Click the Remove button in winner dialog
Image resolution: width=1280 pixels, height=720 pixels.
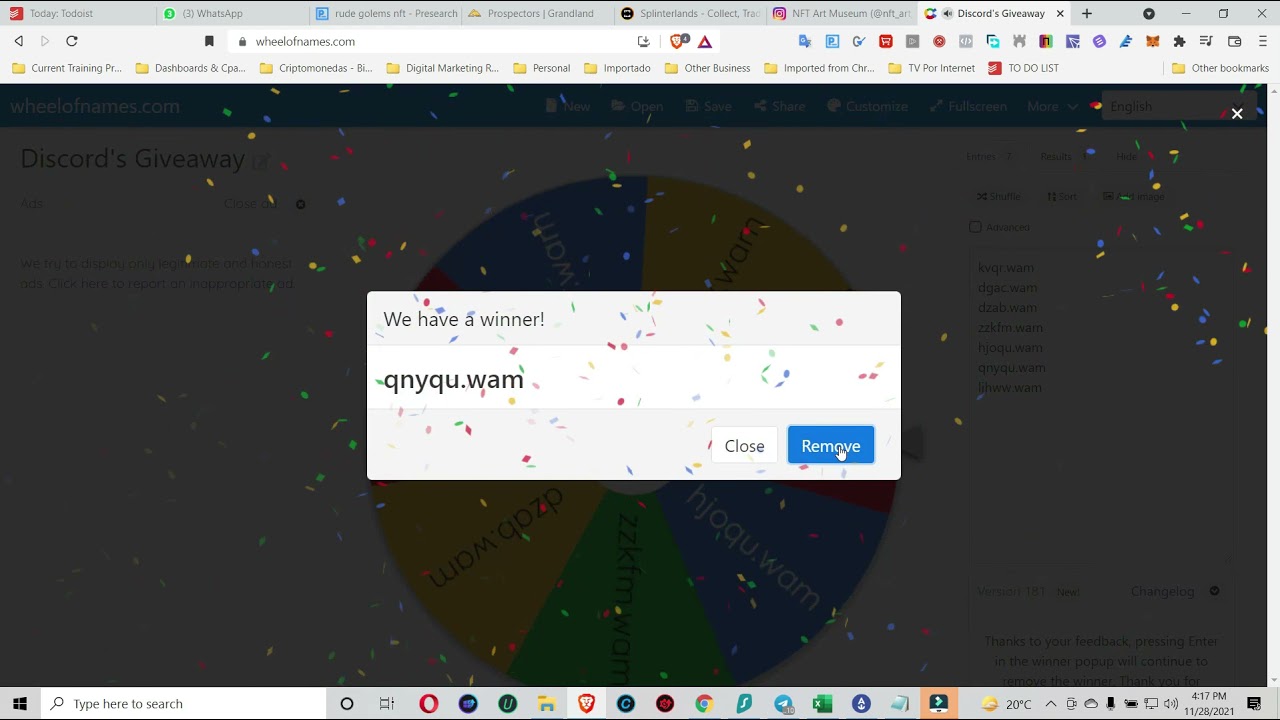point(831,446)
